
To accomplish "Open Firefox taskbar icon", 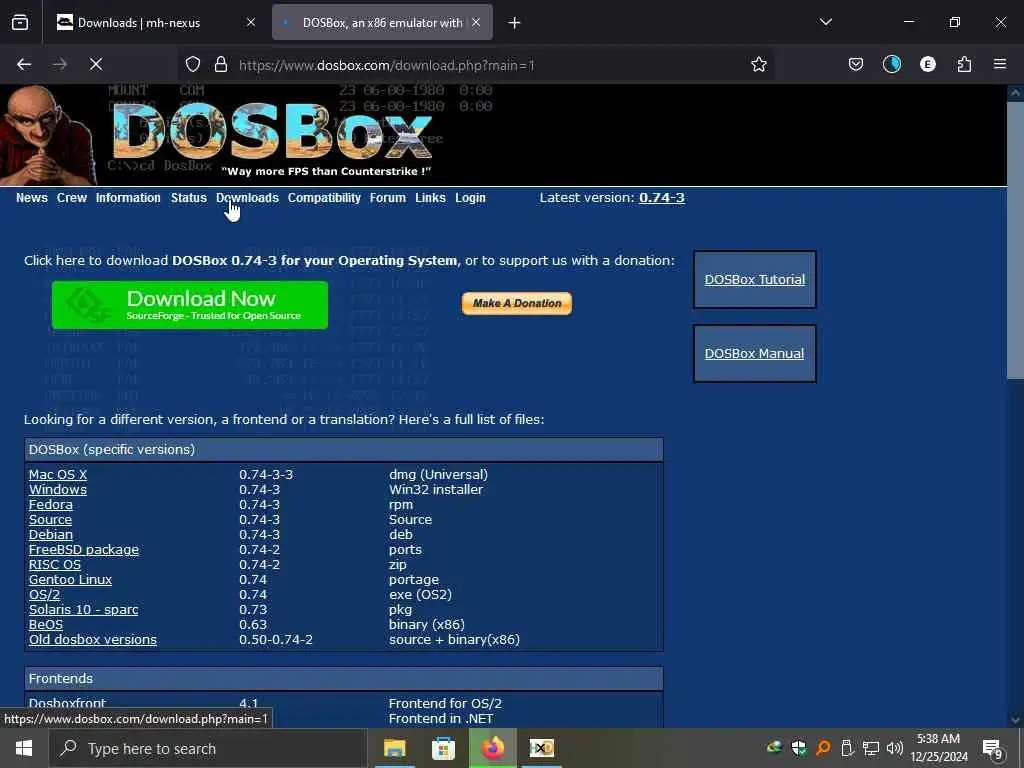I will (493, 748).
